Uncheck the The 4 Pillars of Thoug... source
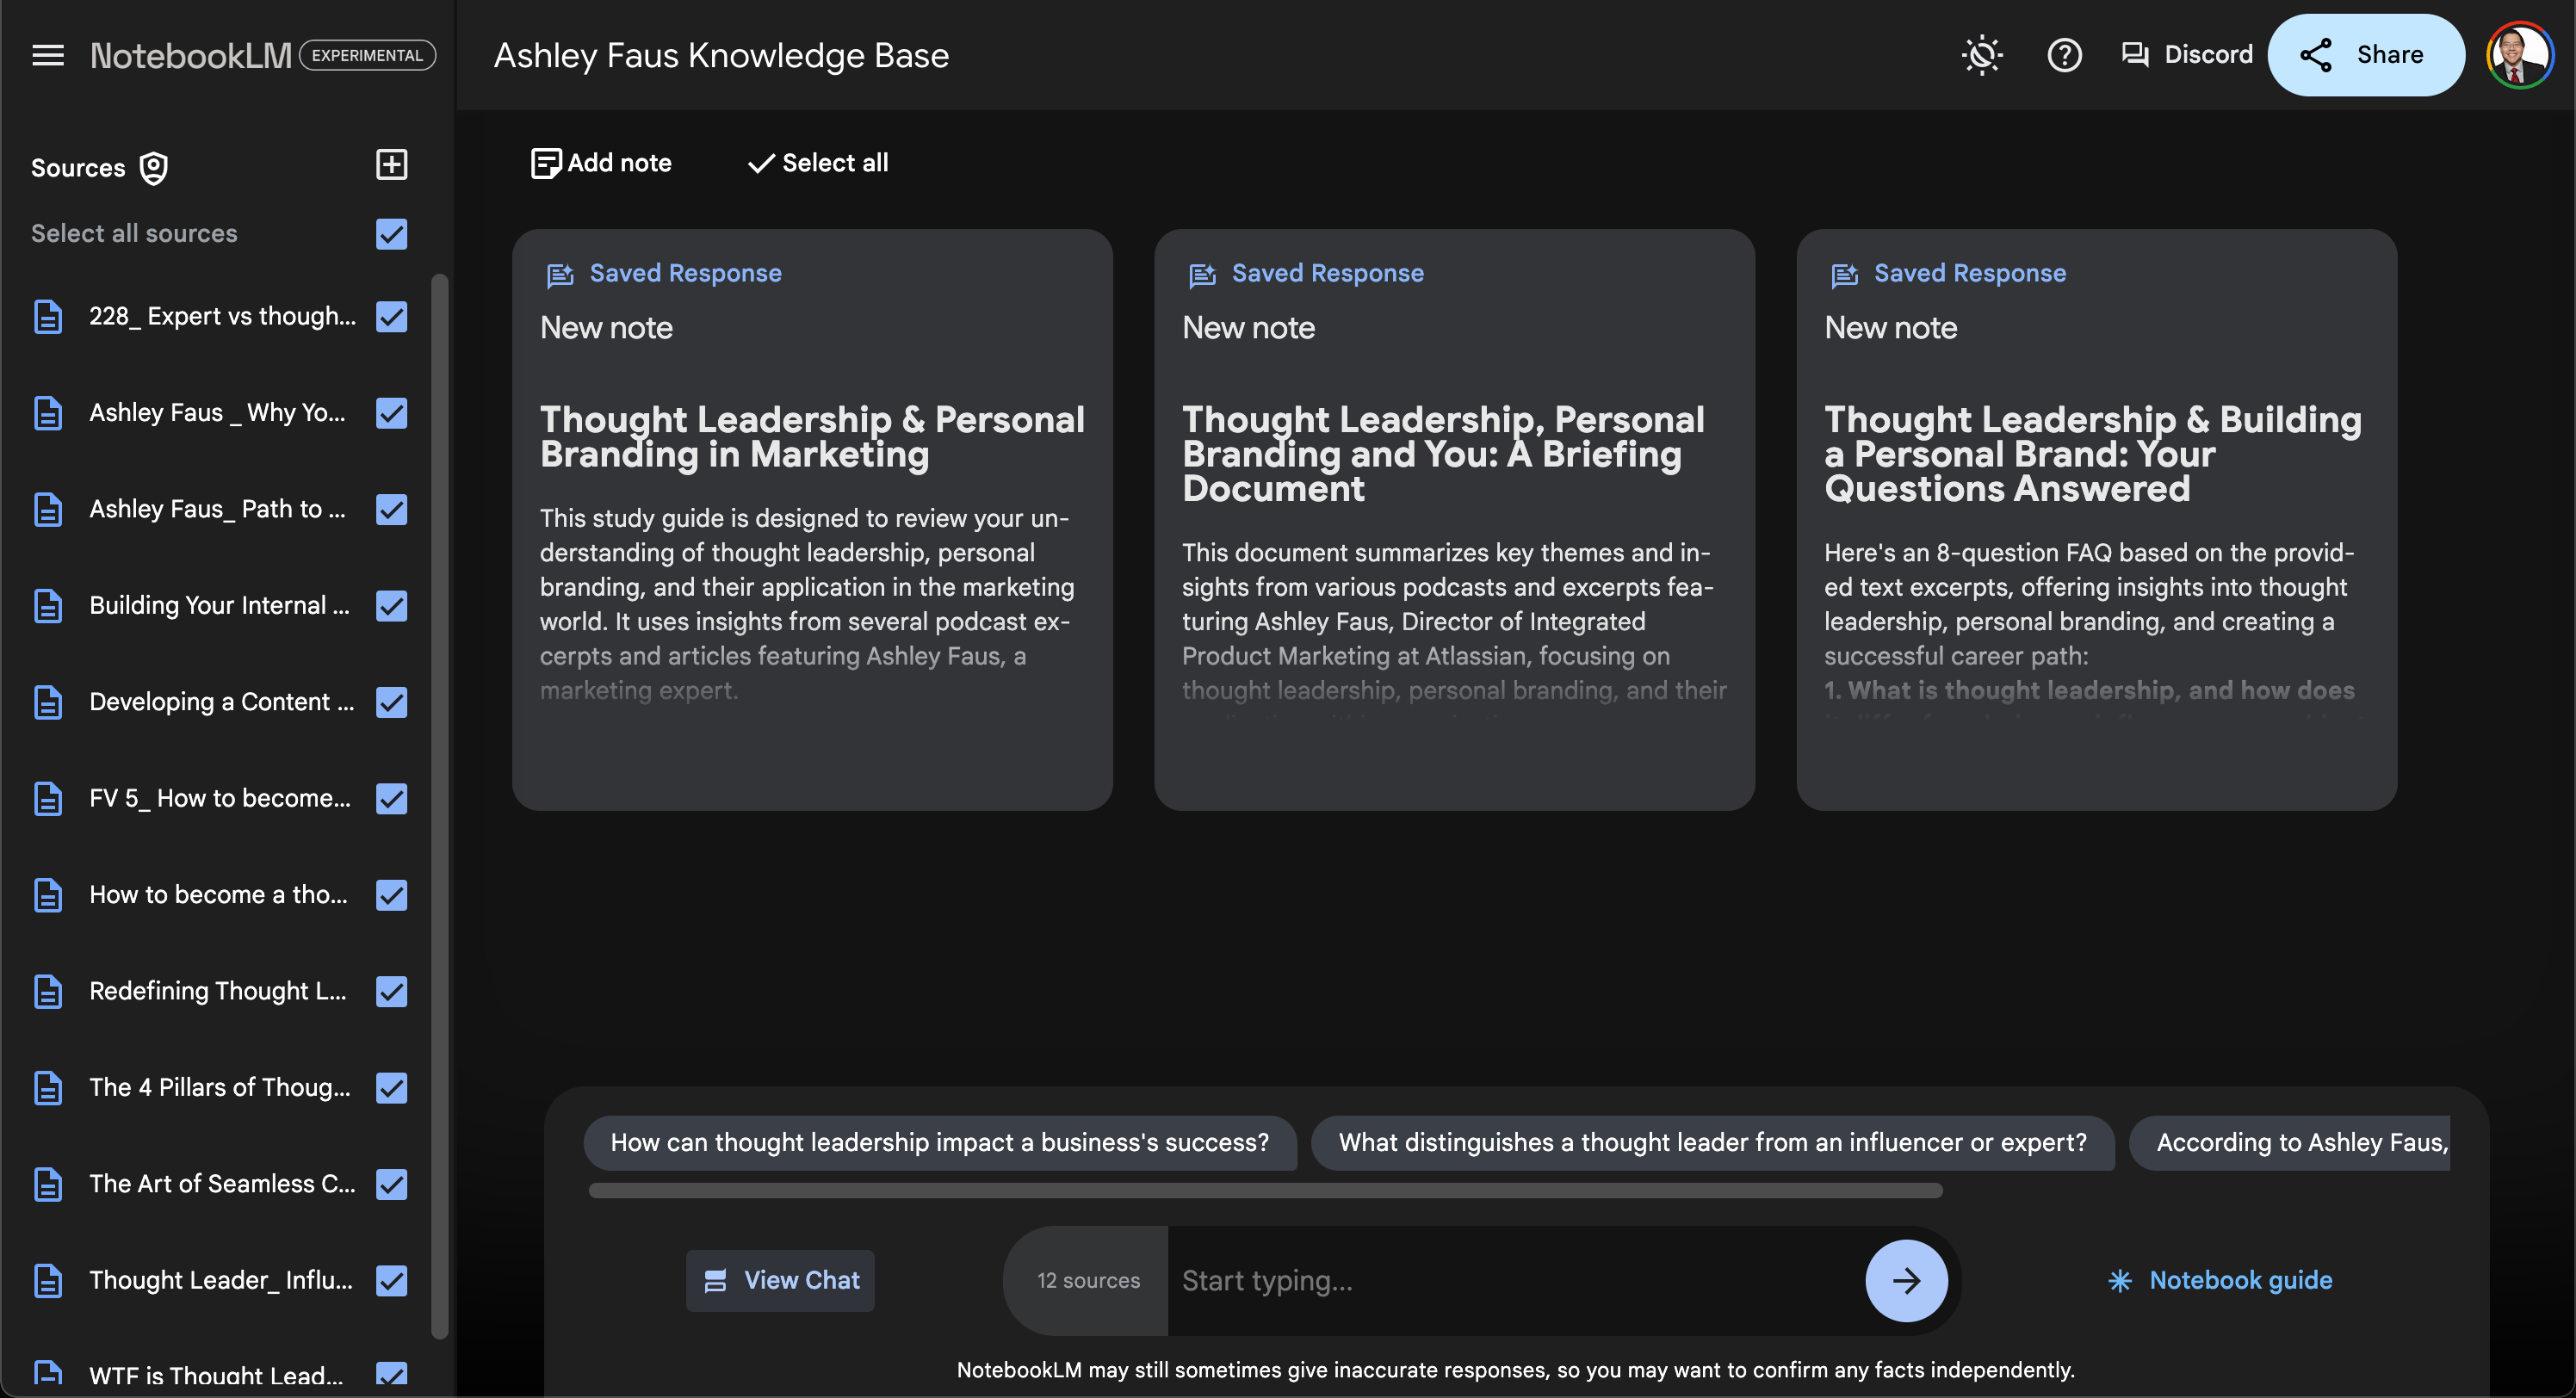Viewport: 2576px width, 1398px height. pos(391,1088)
